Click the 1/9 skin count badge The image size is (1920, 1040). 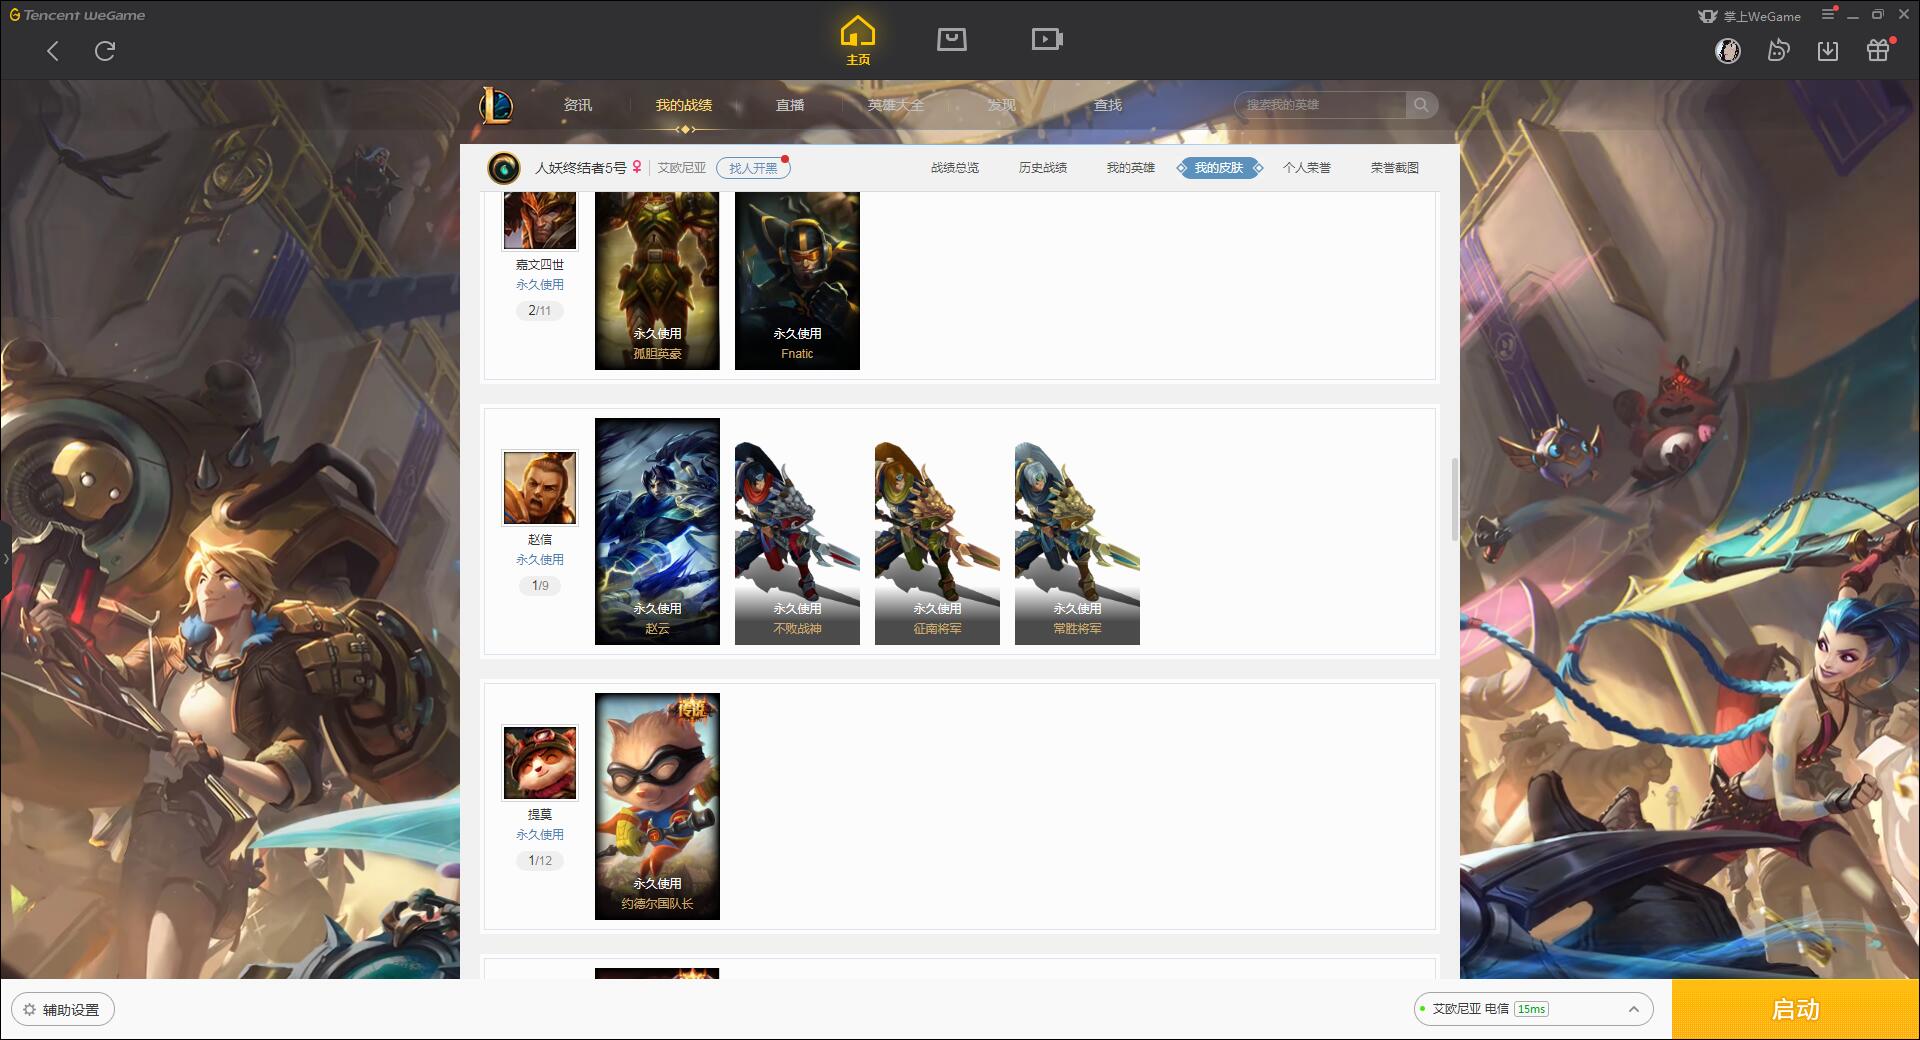(540, 586)
